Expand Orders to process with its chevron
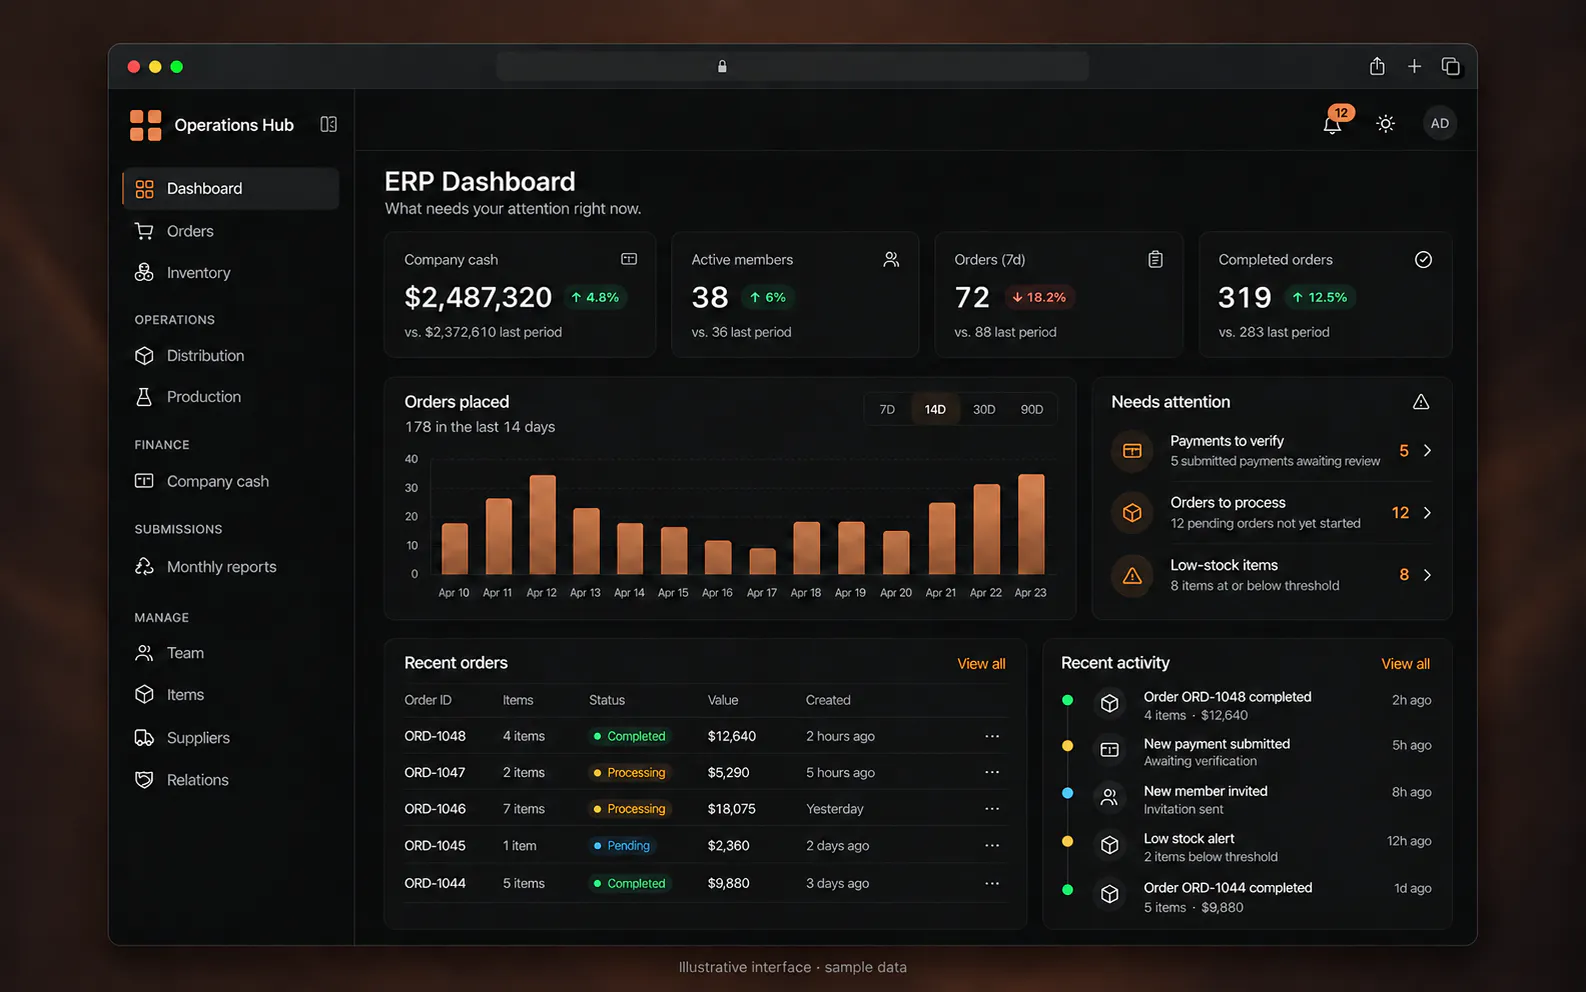Viewport: 1586px width, 992px height. pyautogui.click(x=1427, y=513)
